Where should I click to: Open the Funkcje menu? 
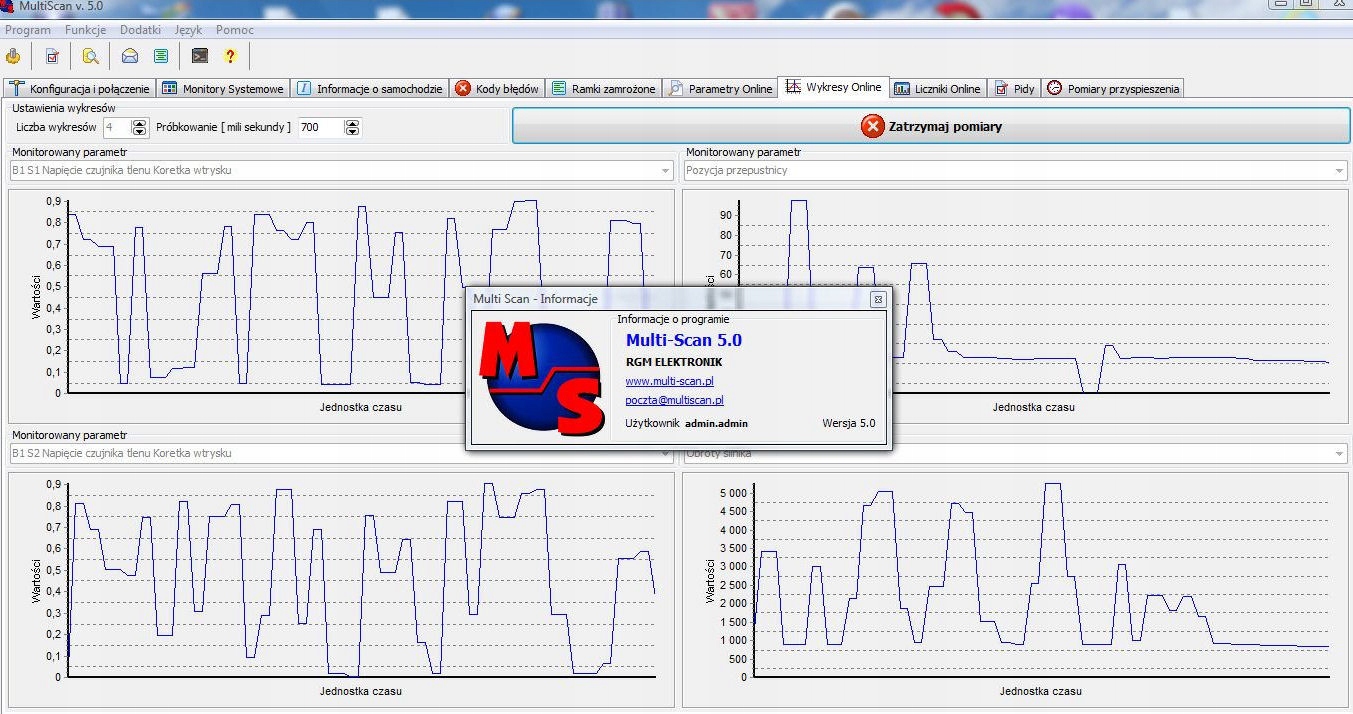click(85, 30)
